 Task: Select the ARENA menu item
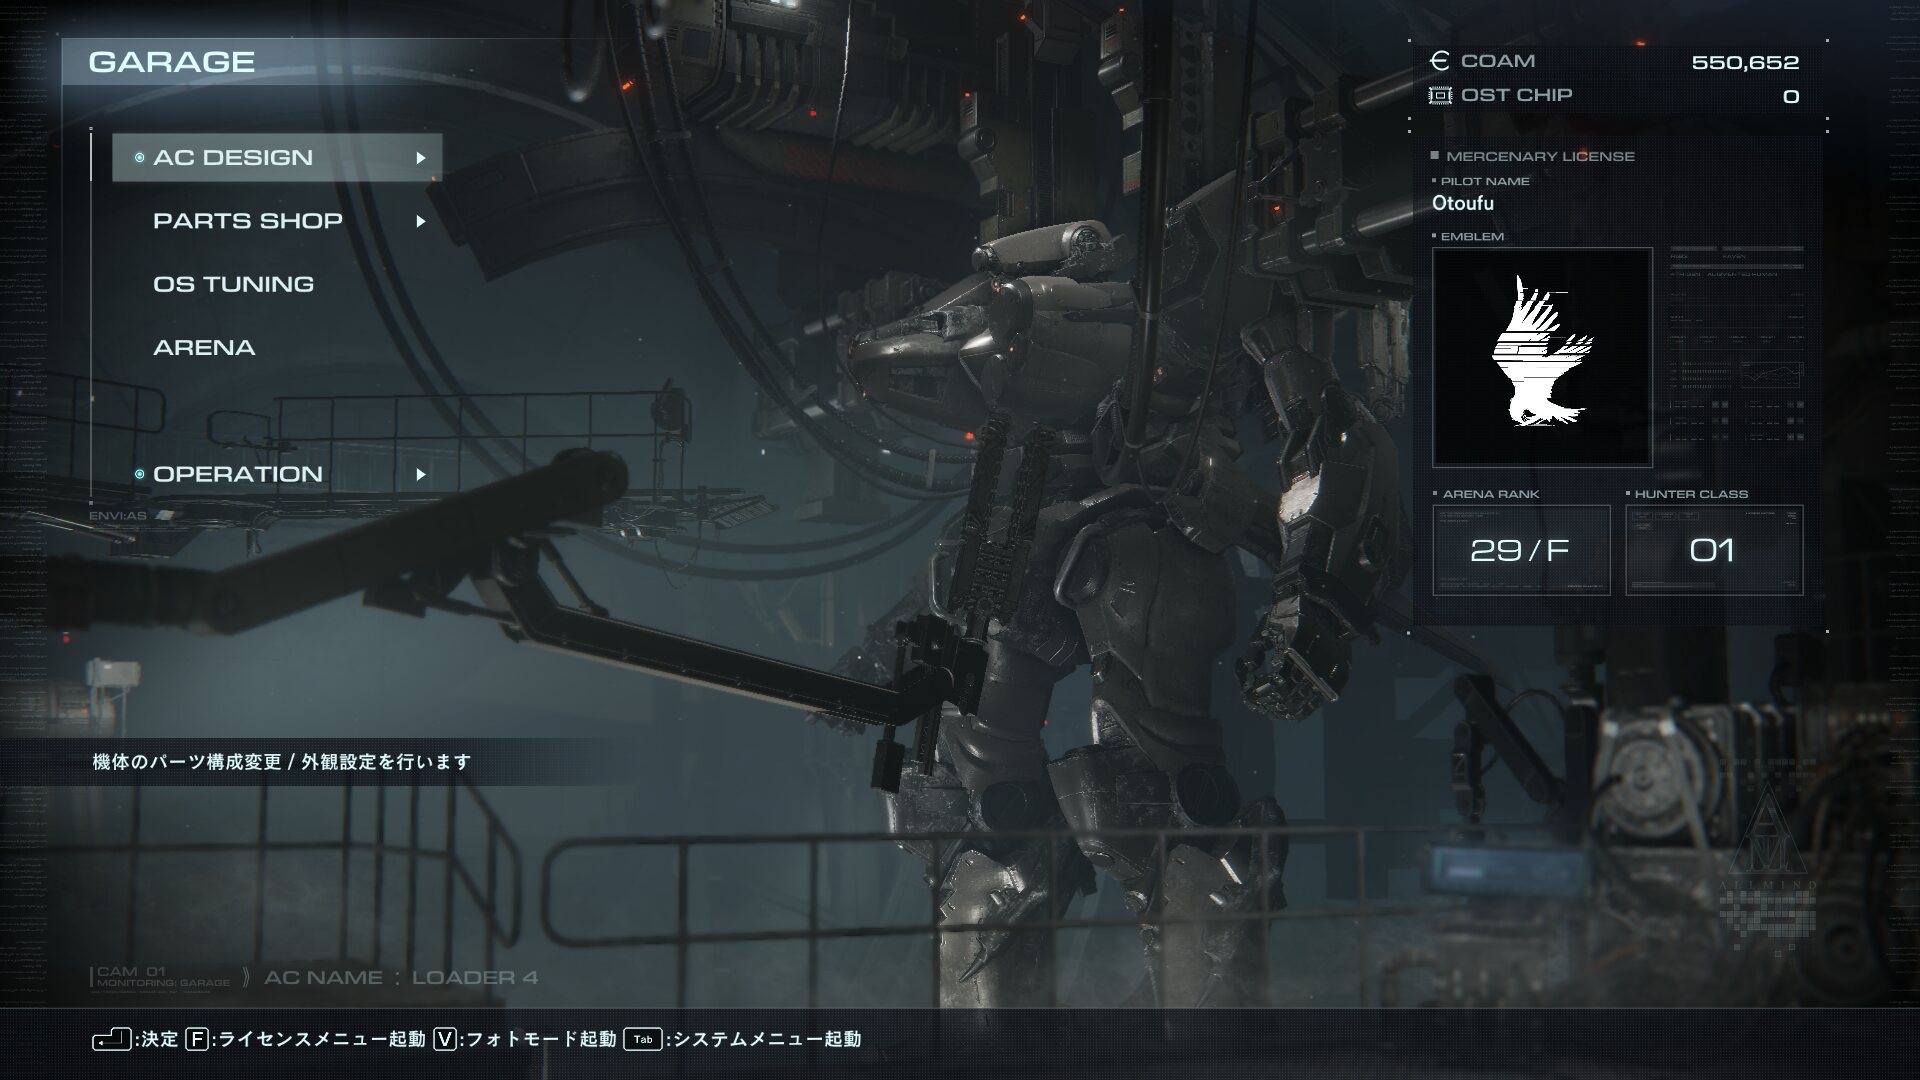[204, 347]
